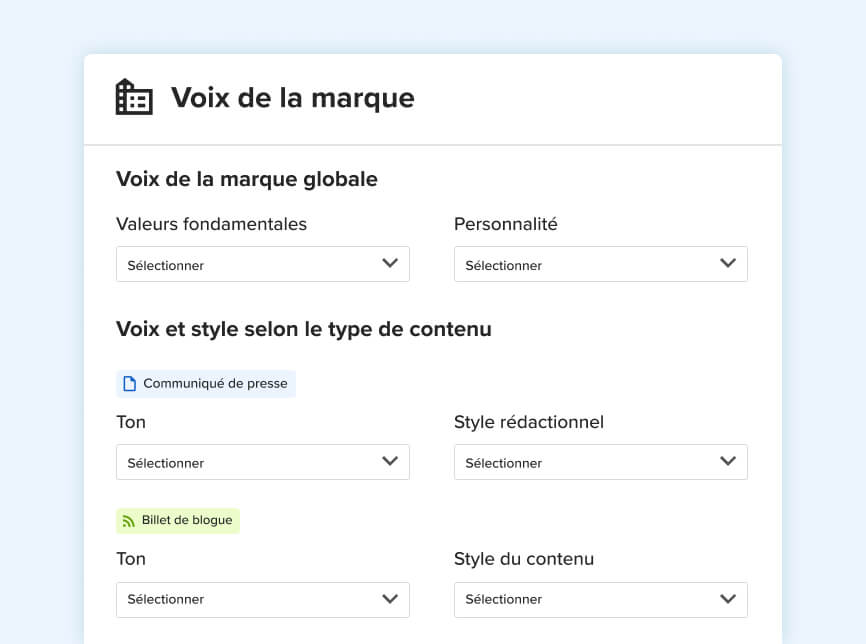Click the document icon in Communiqué de presse tag
Screen dimensions: 866x644
pos(129,384)
